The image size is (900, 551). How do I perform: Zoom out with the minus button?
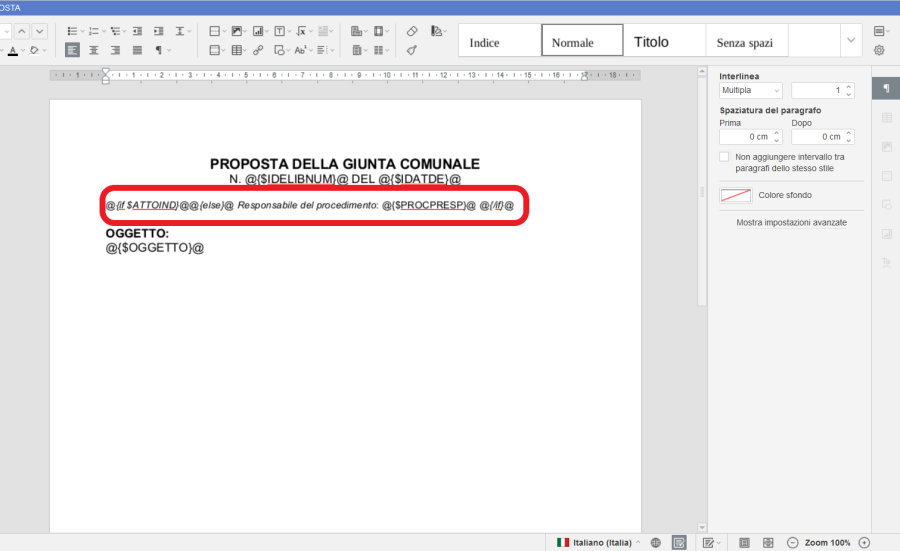pyautogui.click(x=793, y=542)
